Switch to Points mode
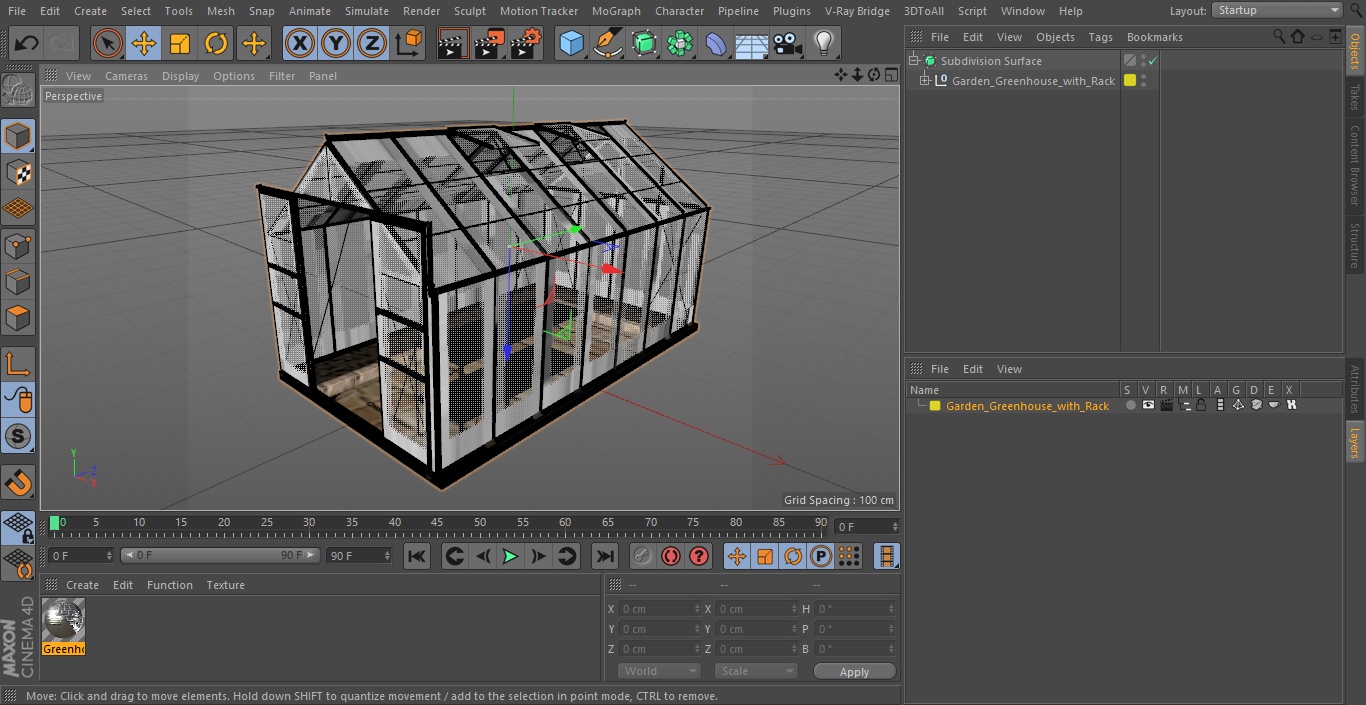 (18, 245)
